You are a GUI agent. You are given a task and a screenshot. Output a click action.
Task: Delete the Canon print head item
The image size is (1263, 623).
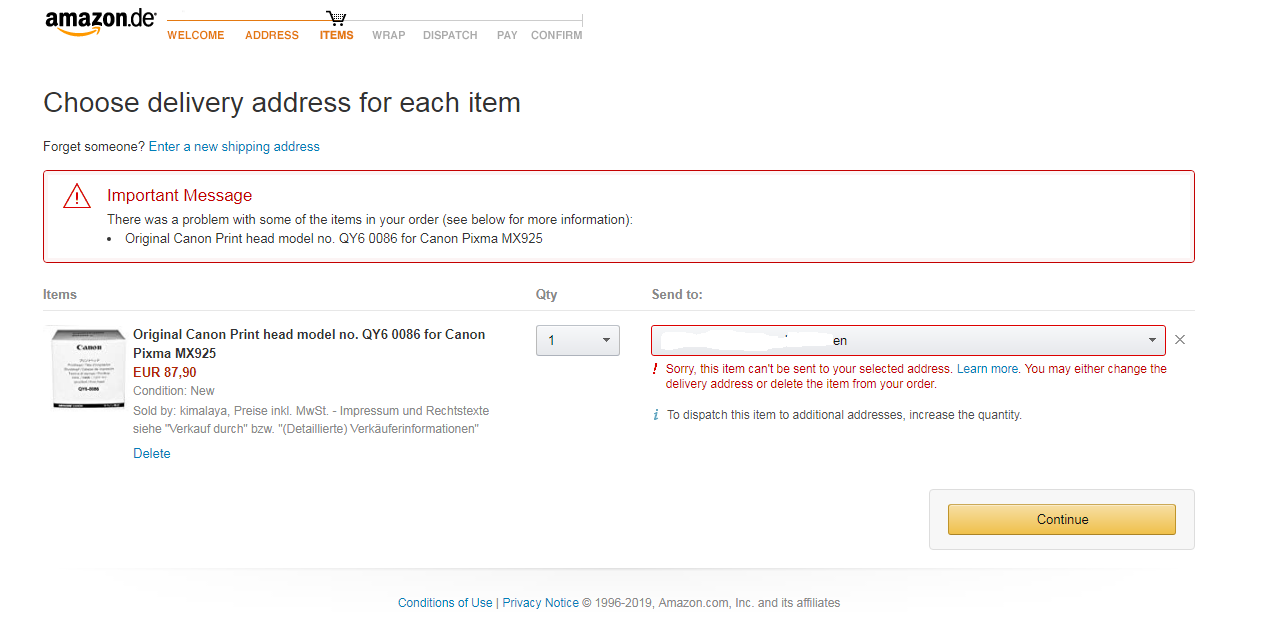(152, 454)
